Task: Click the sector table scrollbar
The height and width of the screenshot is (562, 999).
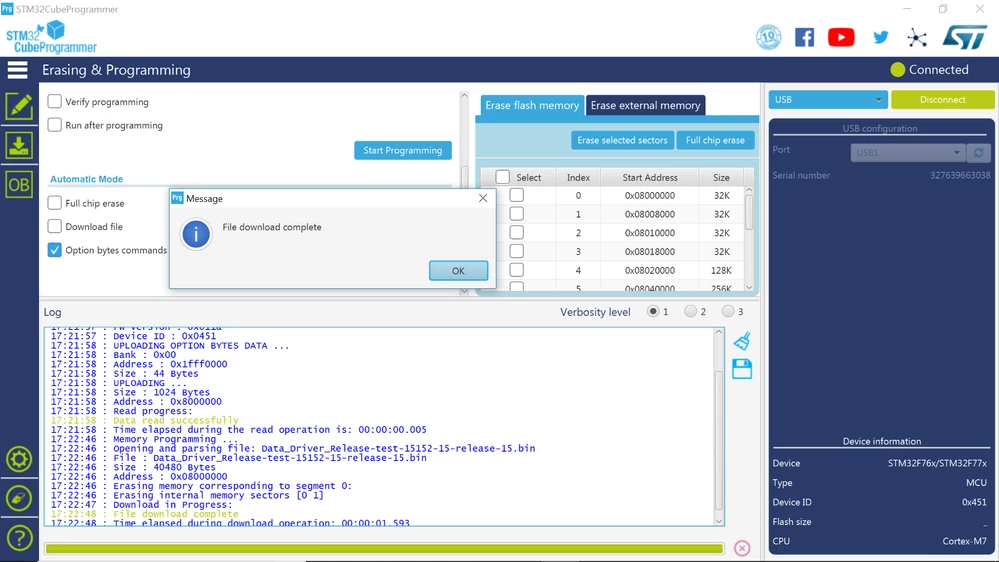Action: click(749, 212)
